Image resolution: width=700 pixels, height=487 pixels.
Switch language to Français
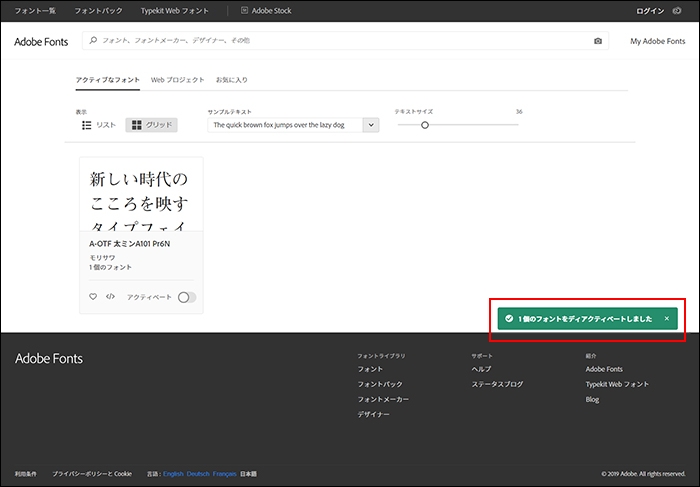225,474
